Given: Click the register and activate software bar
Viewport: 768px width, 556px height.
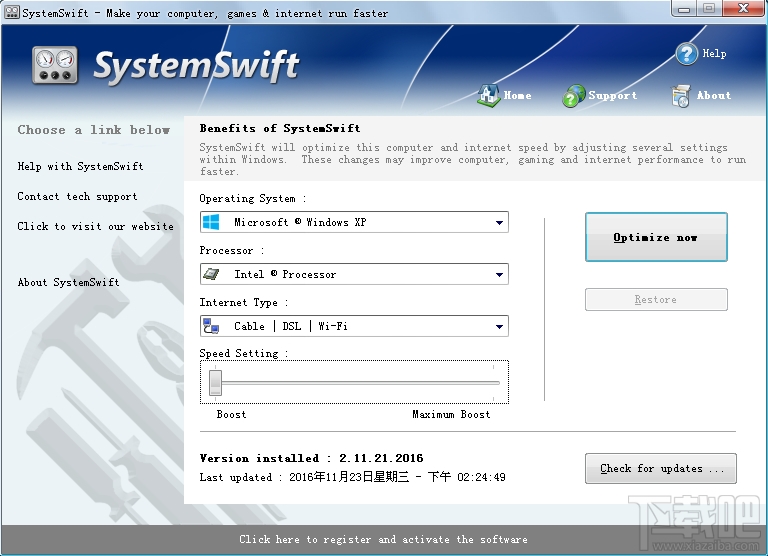Looking at the screenshot, I should coord(384,539).
